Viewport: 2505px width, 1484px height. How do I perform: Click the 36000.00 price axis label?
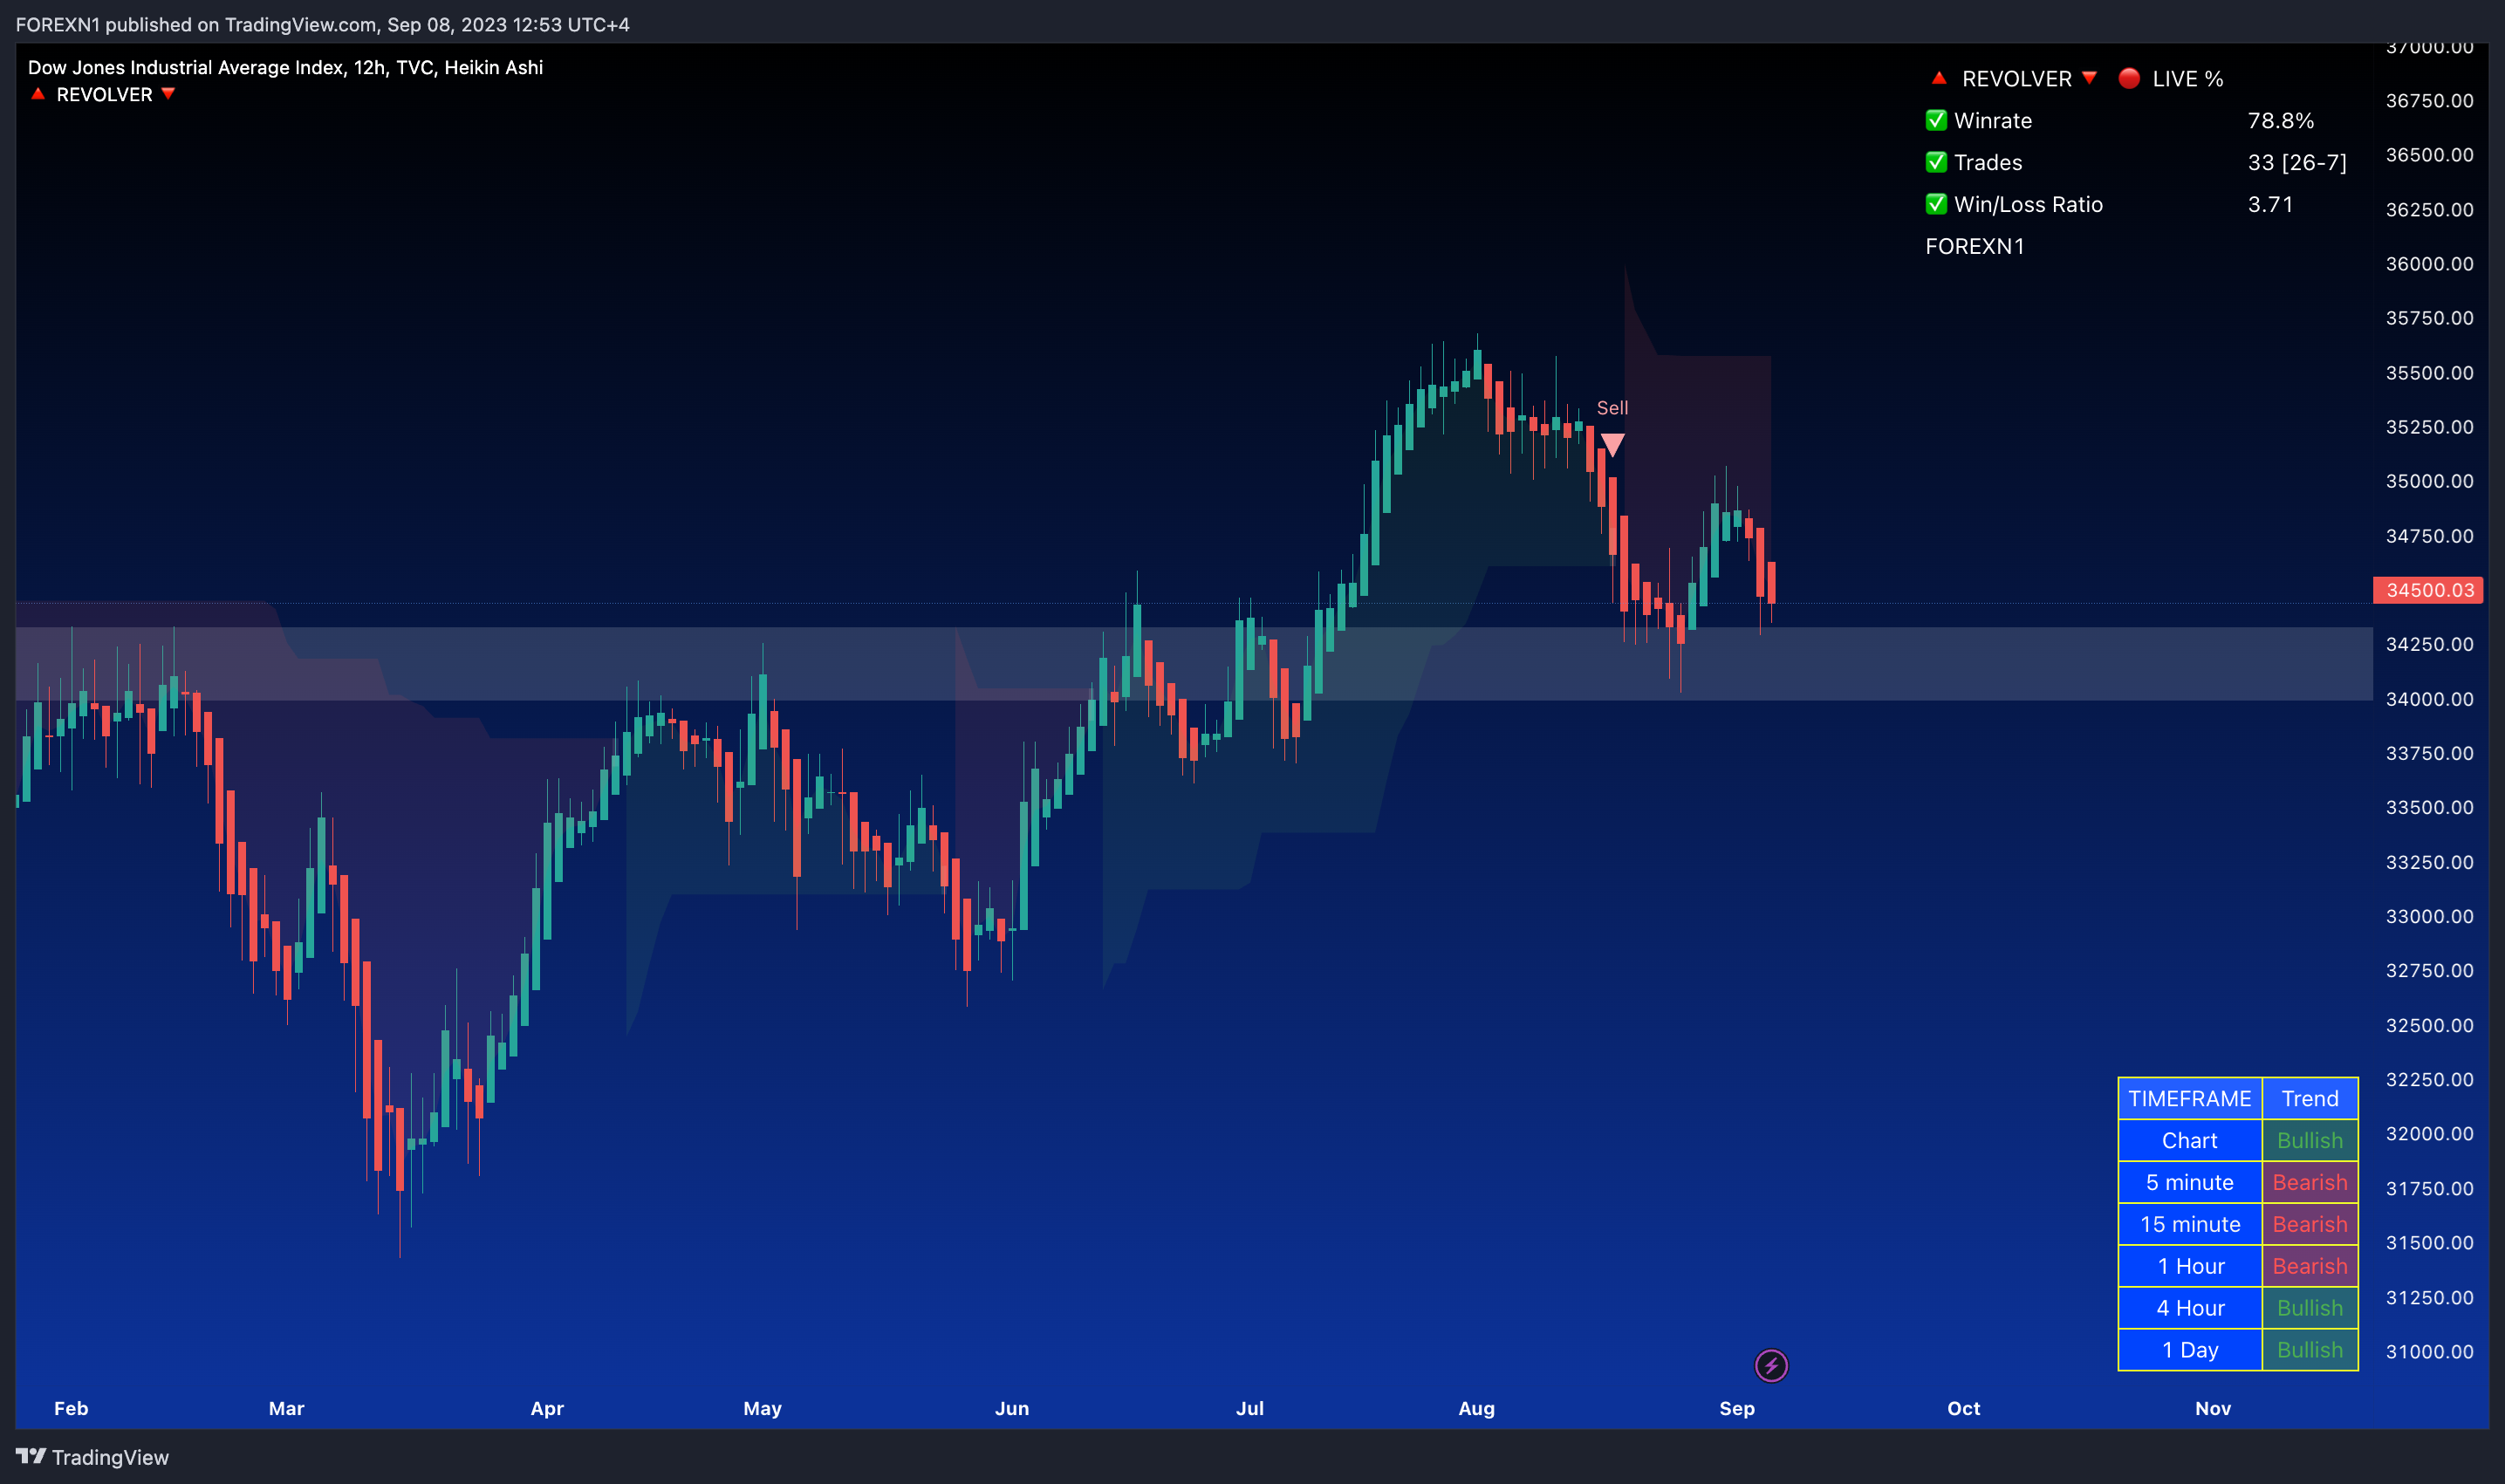(x=2429, y=263)
